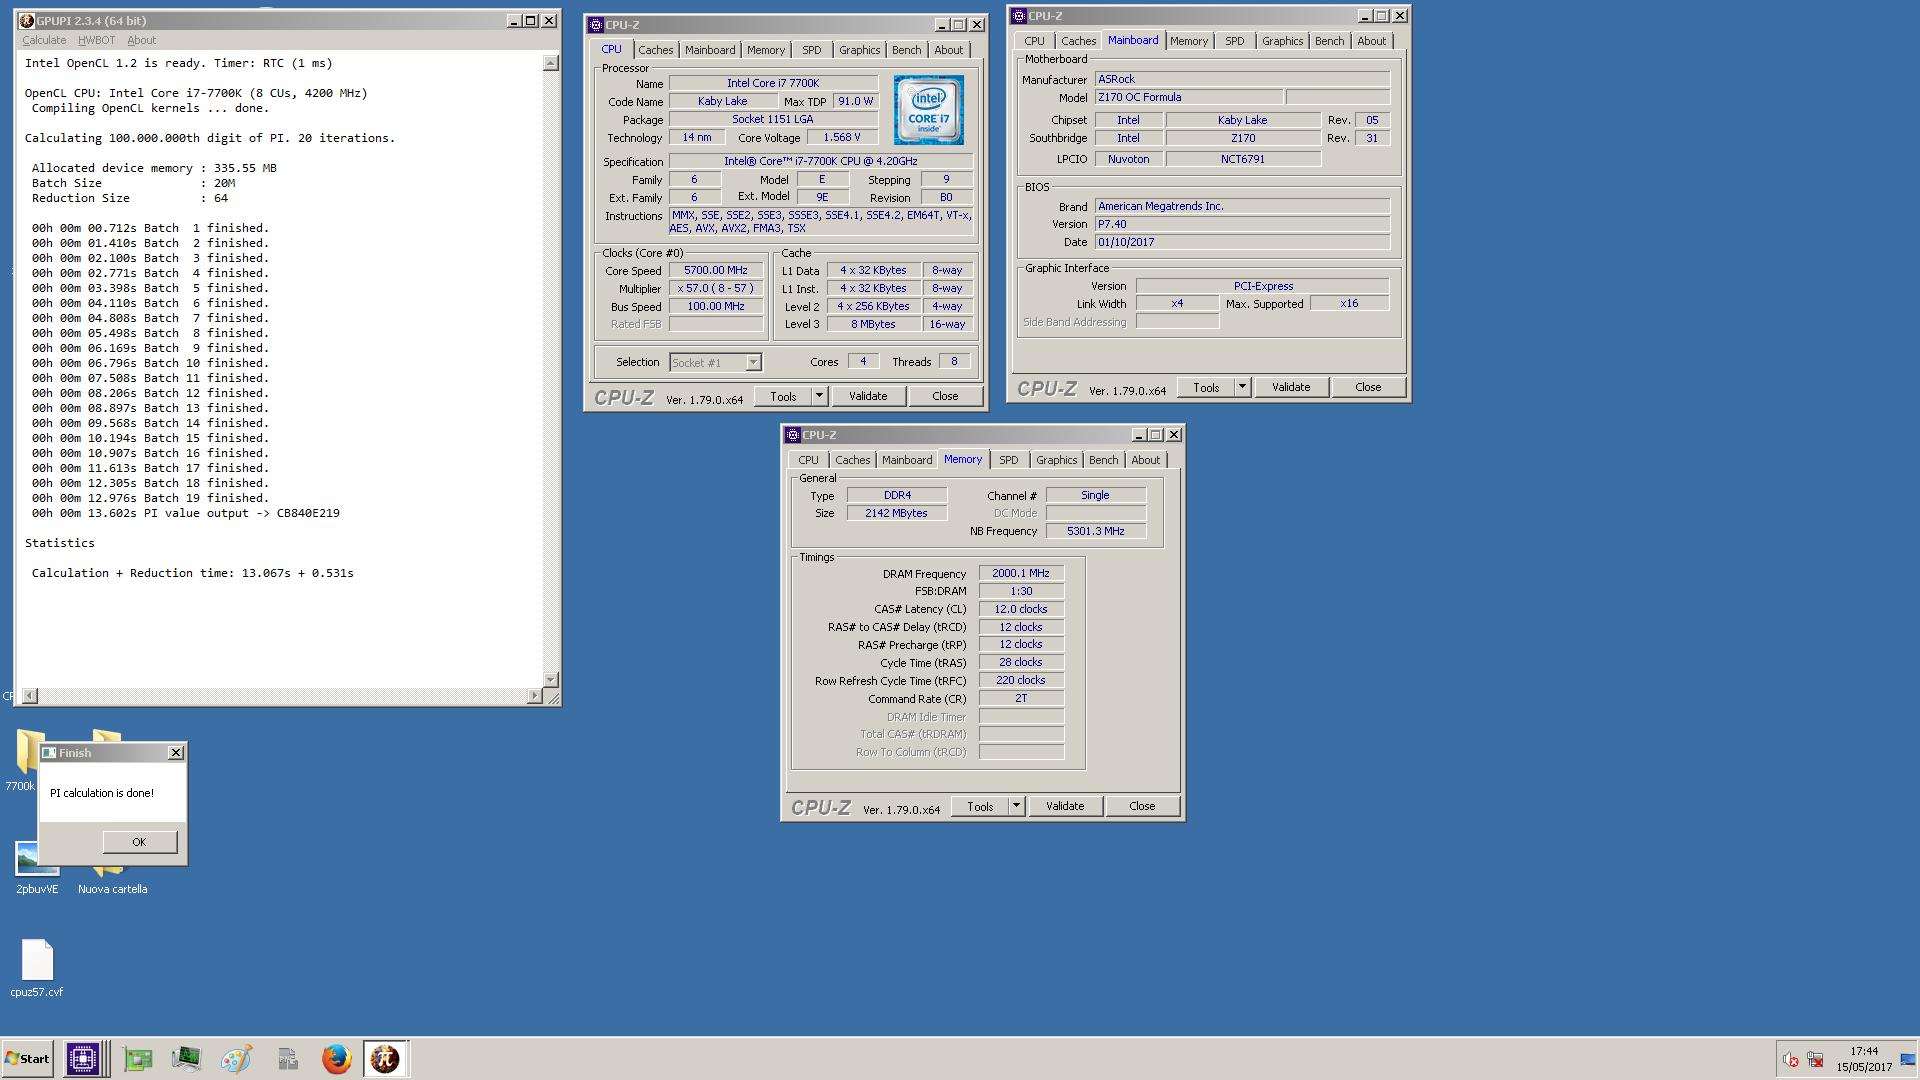Expand Tools dropdown arrow in Mainboard window
The width and height of the screenshot is (1920, 1080).
(x=1242, y=387)
